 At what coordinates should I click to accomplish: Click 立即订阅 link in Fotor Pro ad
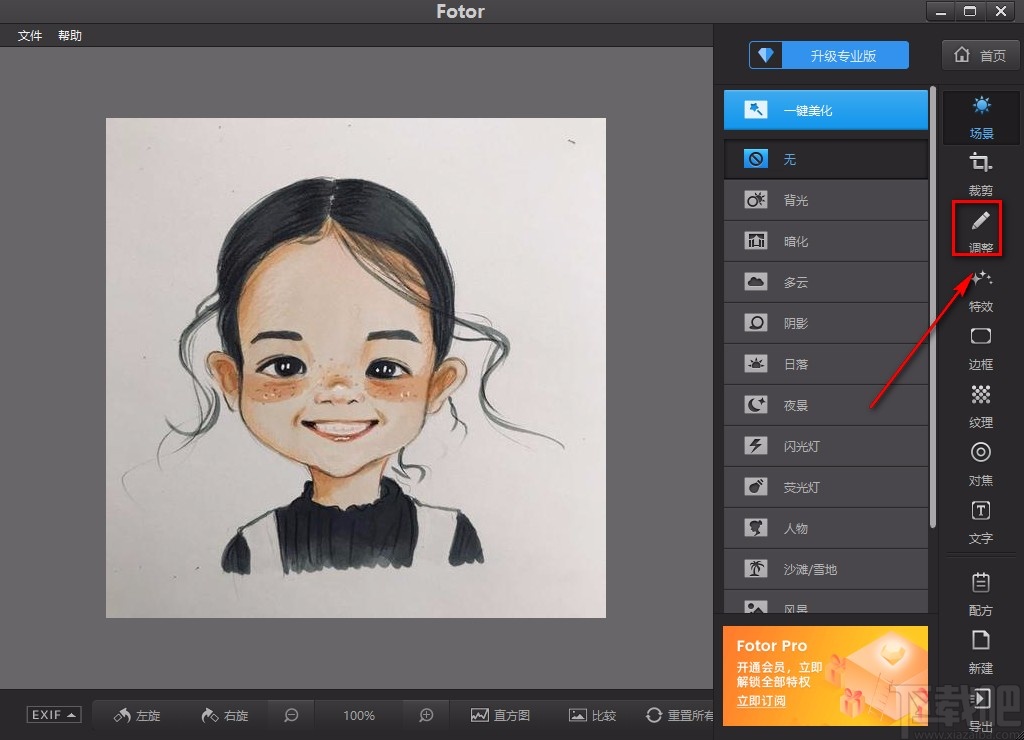tap(761, 701)
